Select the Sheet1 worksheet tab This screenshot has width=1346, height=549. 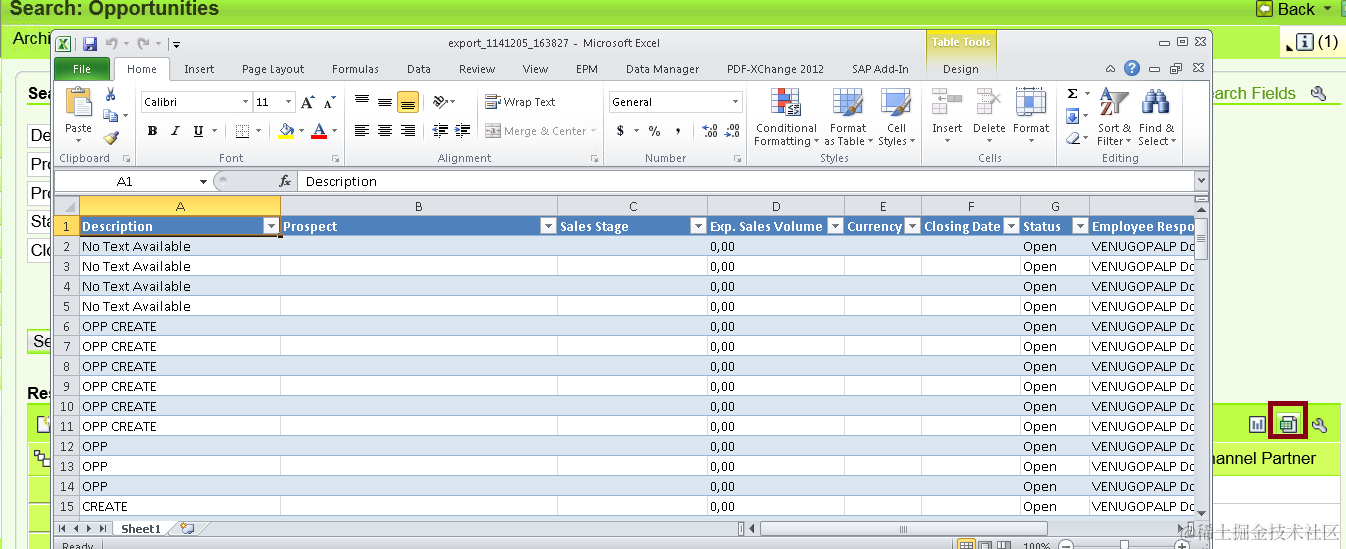tap(141, 529)
